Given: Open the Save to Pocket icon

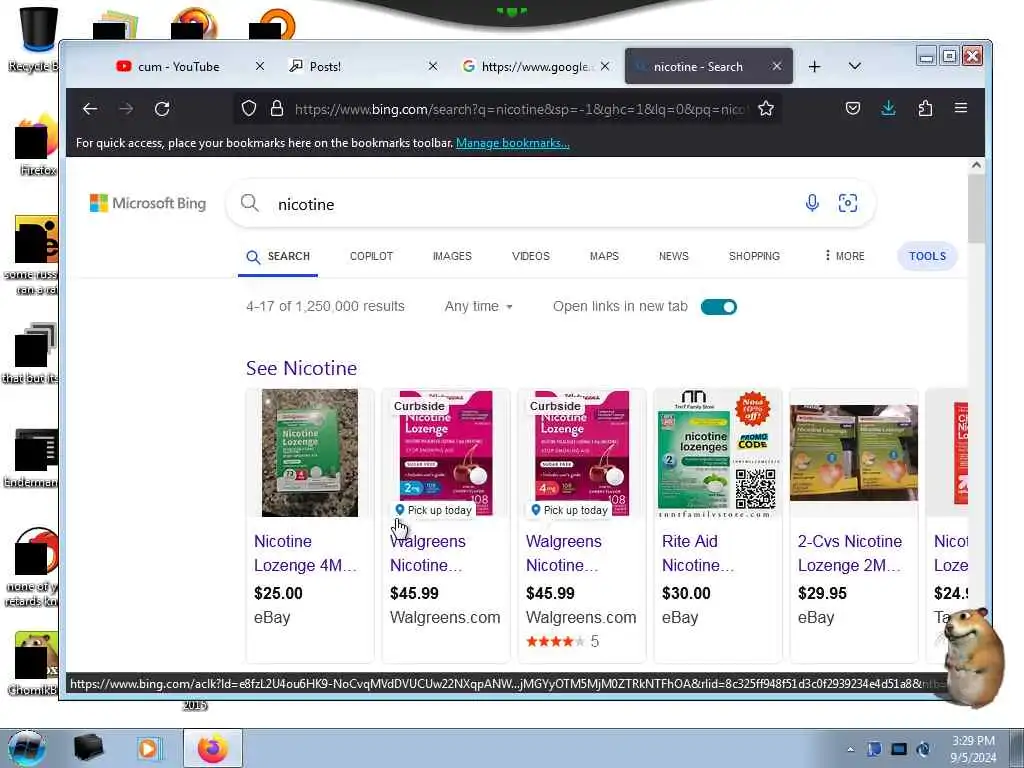Looking at the screenshot, I should coord(853,108).
